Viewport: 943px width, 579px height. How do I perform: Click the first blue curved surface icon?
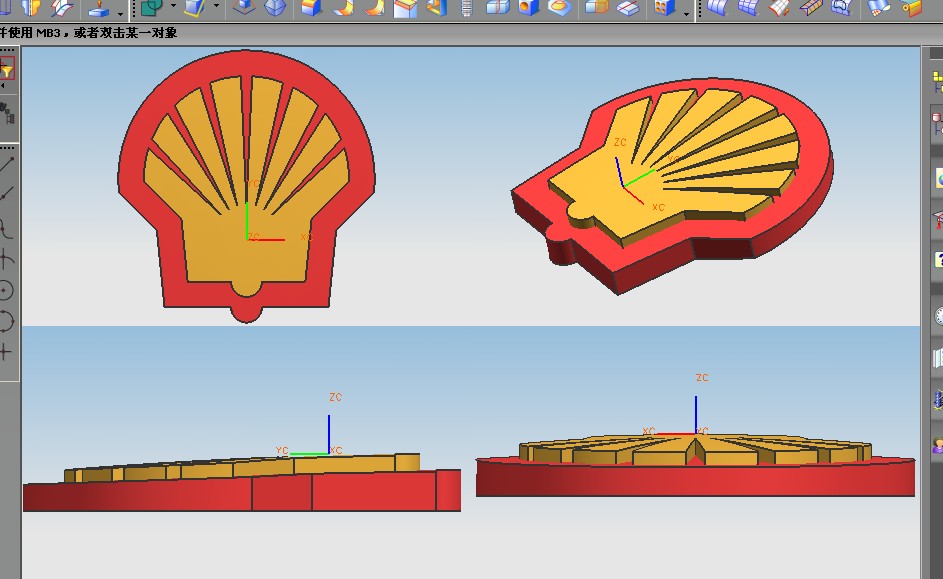(717, 7)
